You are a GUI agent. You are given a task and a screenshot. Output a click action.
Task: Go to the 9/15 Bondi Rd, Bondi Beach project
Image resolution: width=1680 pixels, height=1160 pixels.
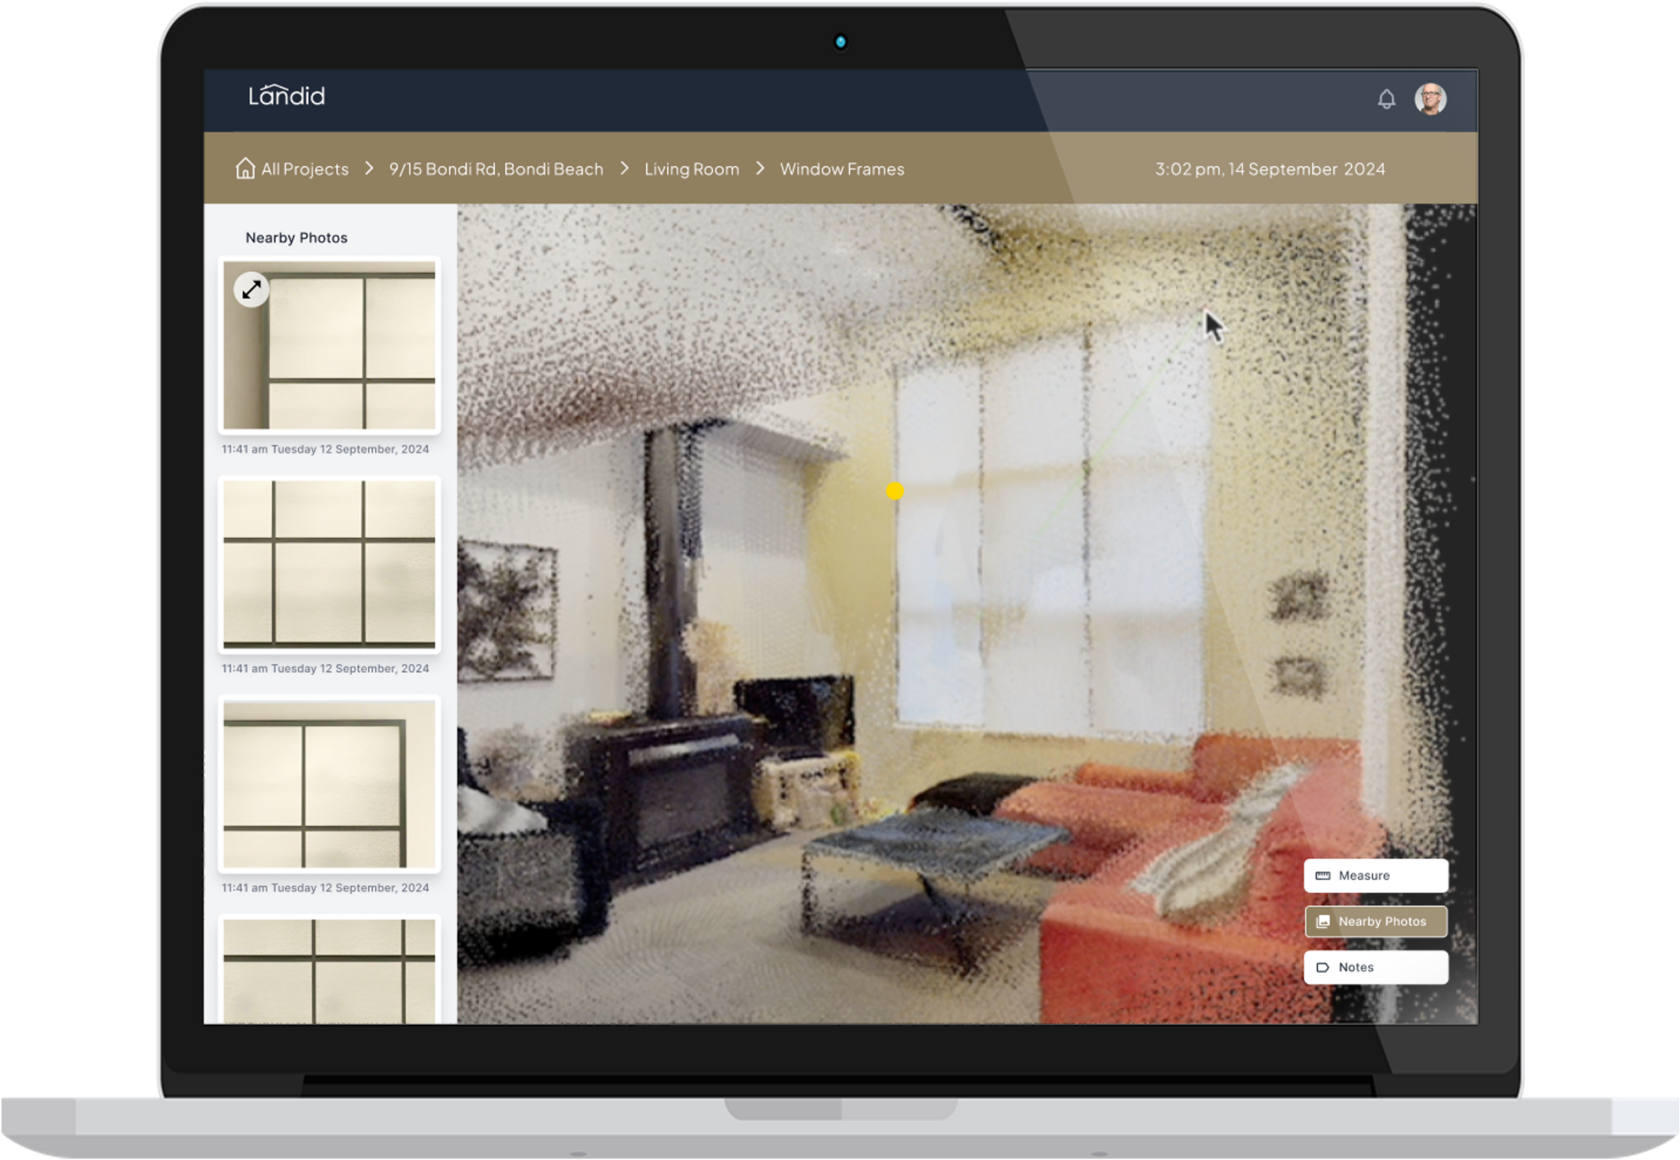click(496, 169)
